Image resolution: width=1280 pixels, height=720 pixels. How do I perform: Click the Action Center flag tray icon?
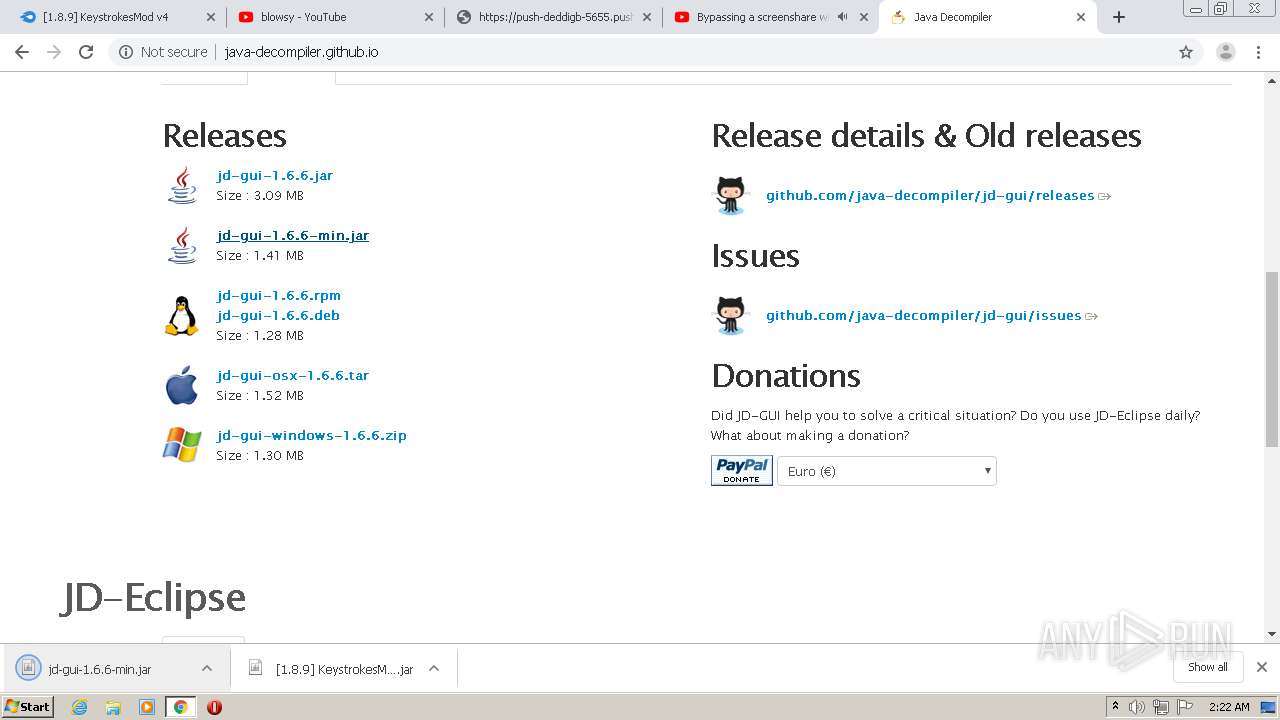coord(1185,707)
